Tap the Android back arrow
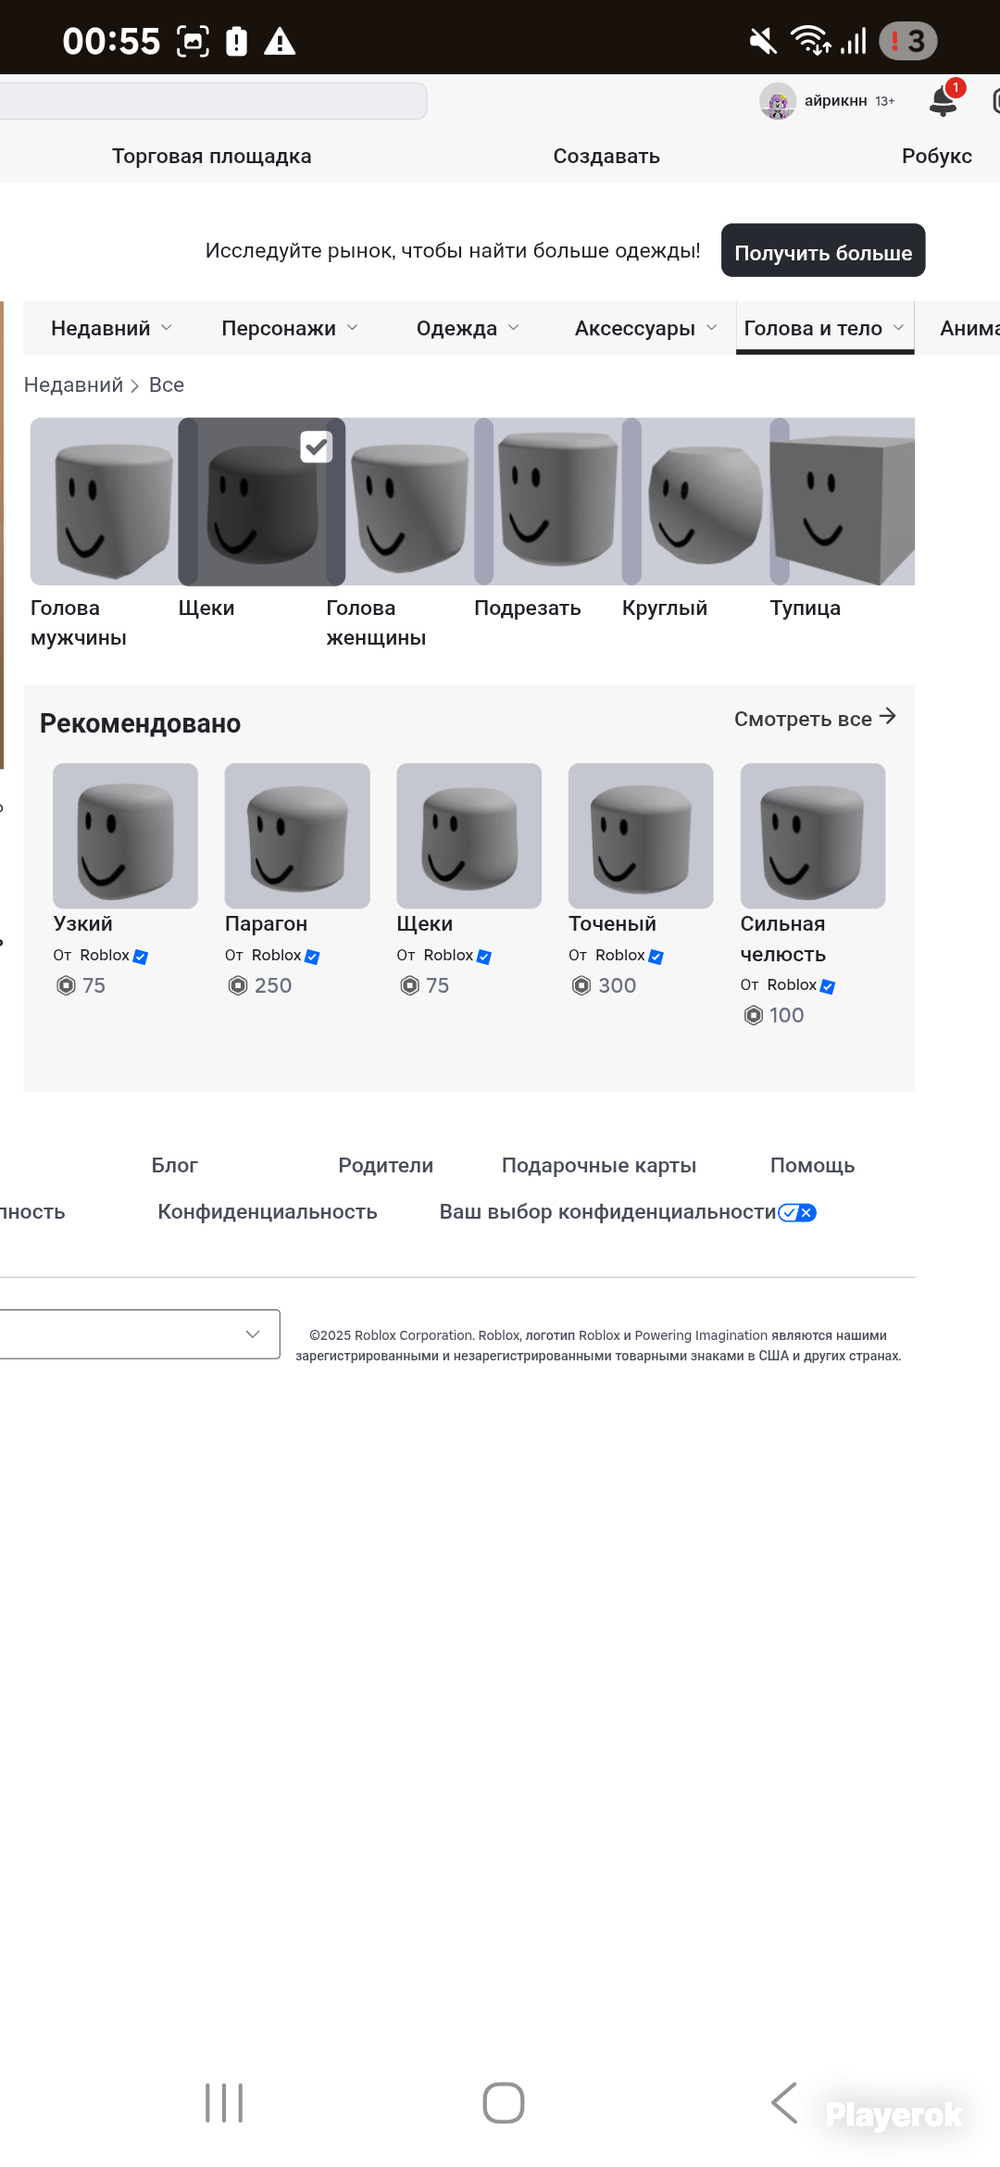1000x2167 pixels. pos(785,2102)
